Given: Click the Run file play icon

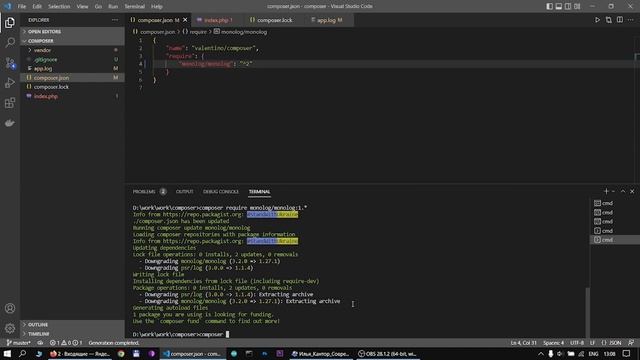Looking at the screenshot, I should tap(597, 20).
